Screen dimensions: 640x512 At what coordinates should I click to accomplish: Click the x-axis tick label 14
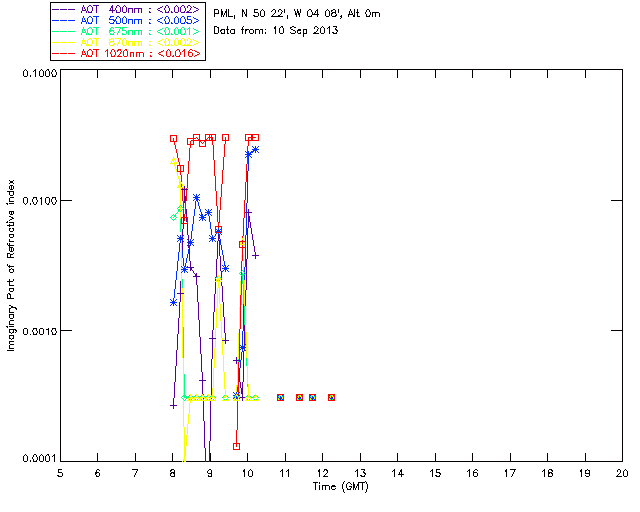click(398, 473)
